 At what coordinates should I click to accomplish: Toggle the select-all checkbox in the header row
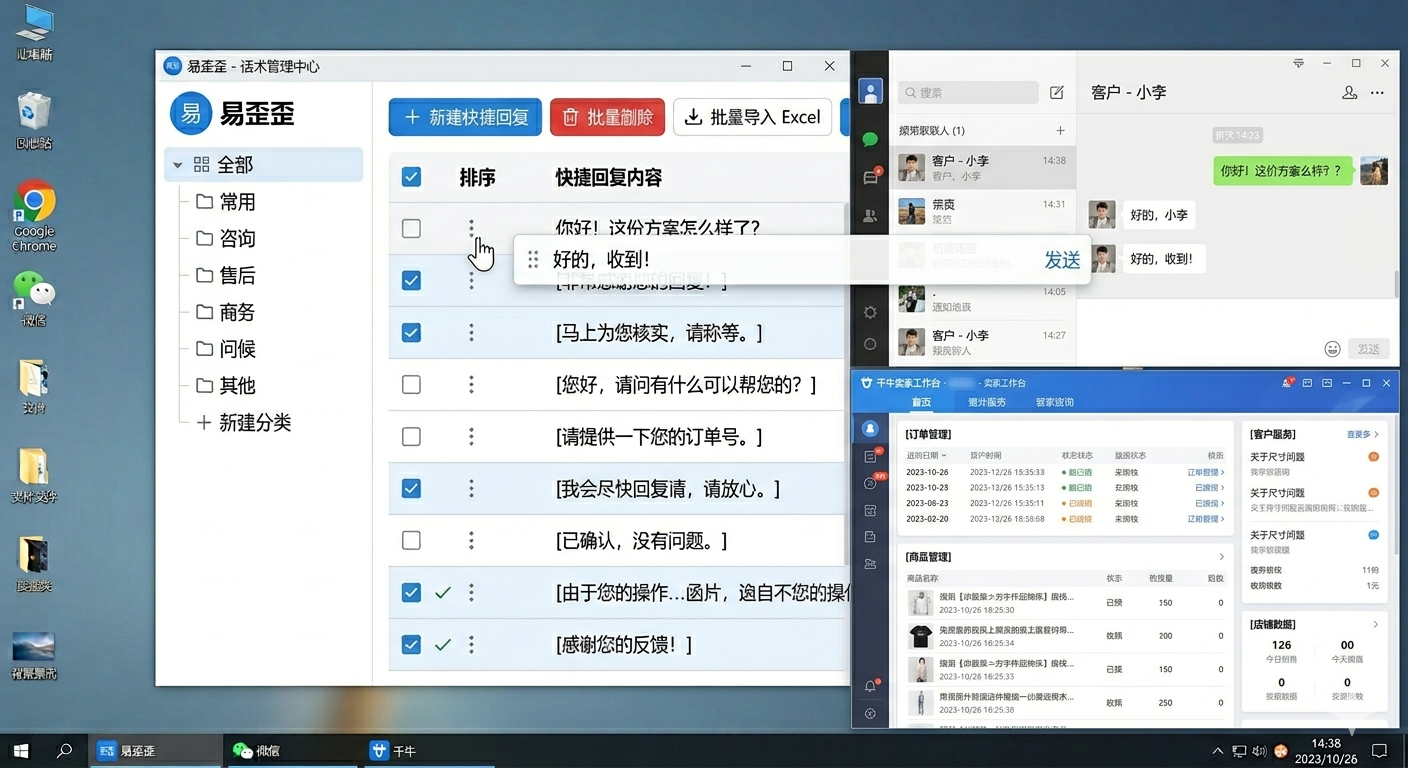pos(411,176)
